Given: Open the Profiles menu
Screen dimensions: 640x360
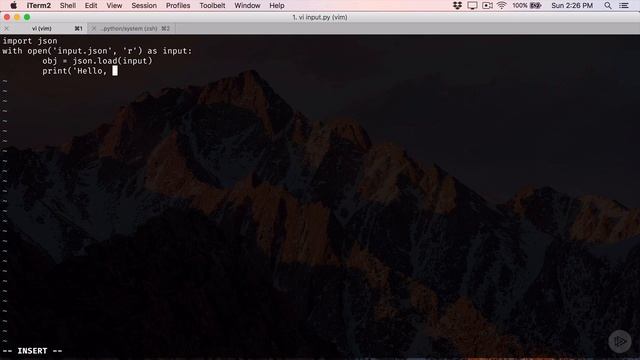Looking at the screenshot, I should [x=178, y=5].
